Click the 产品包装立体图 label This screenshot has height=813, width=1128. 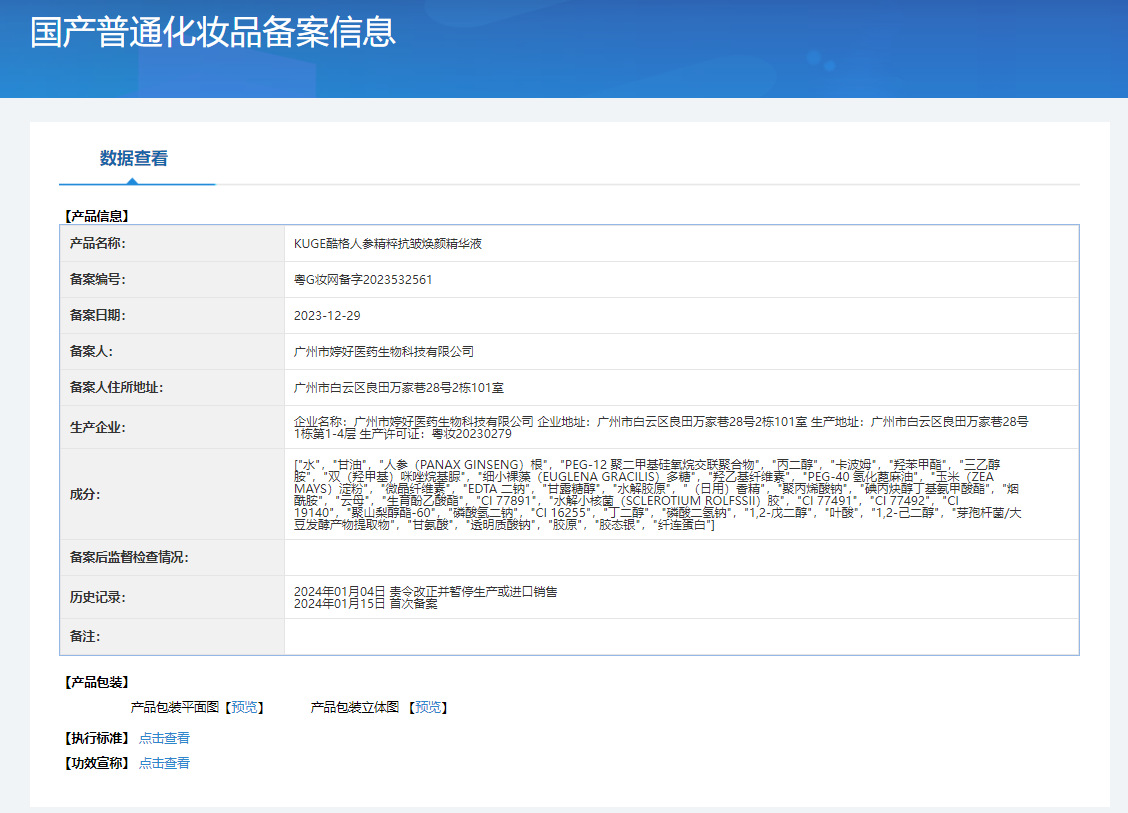pyautogui.click(x=355, y=707)
